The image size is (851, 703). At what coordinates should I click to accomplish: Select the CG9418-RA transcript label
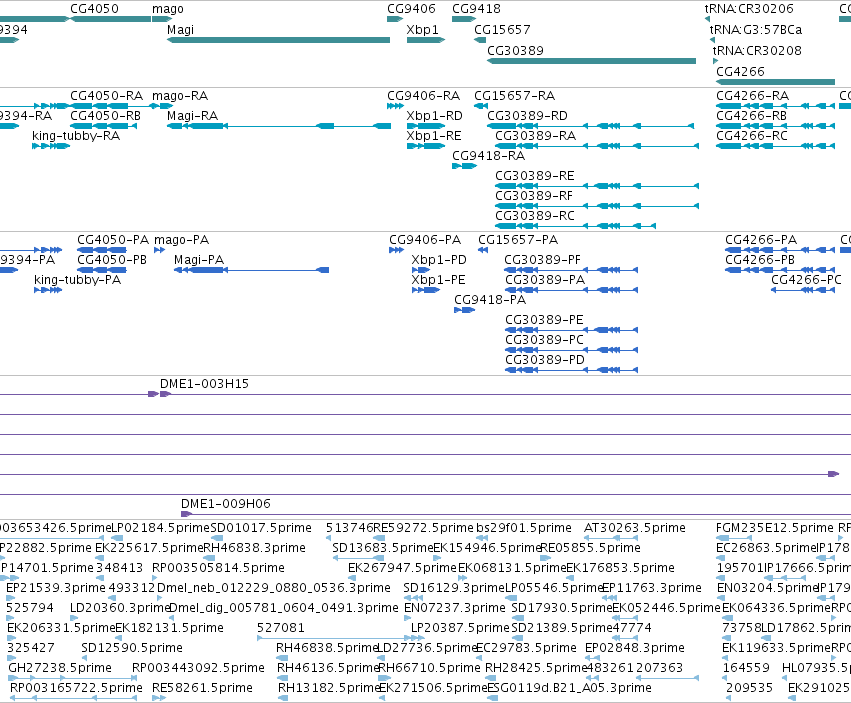pyautogui.click(x=488, y=156)
